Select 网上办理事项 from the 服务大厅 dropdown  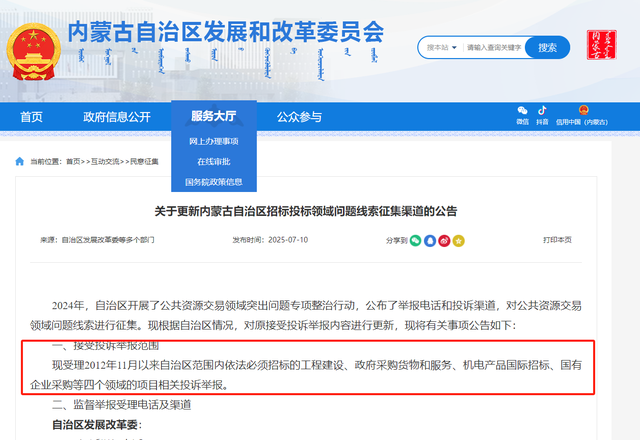coord(213,142)
